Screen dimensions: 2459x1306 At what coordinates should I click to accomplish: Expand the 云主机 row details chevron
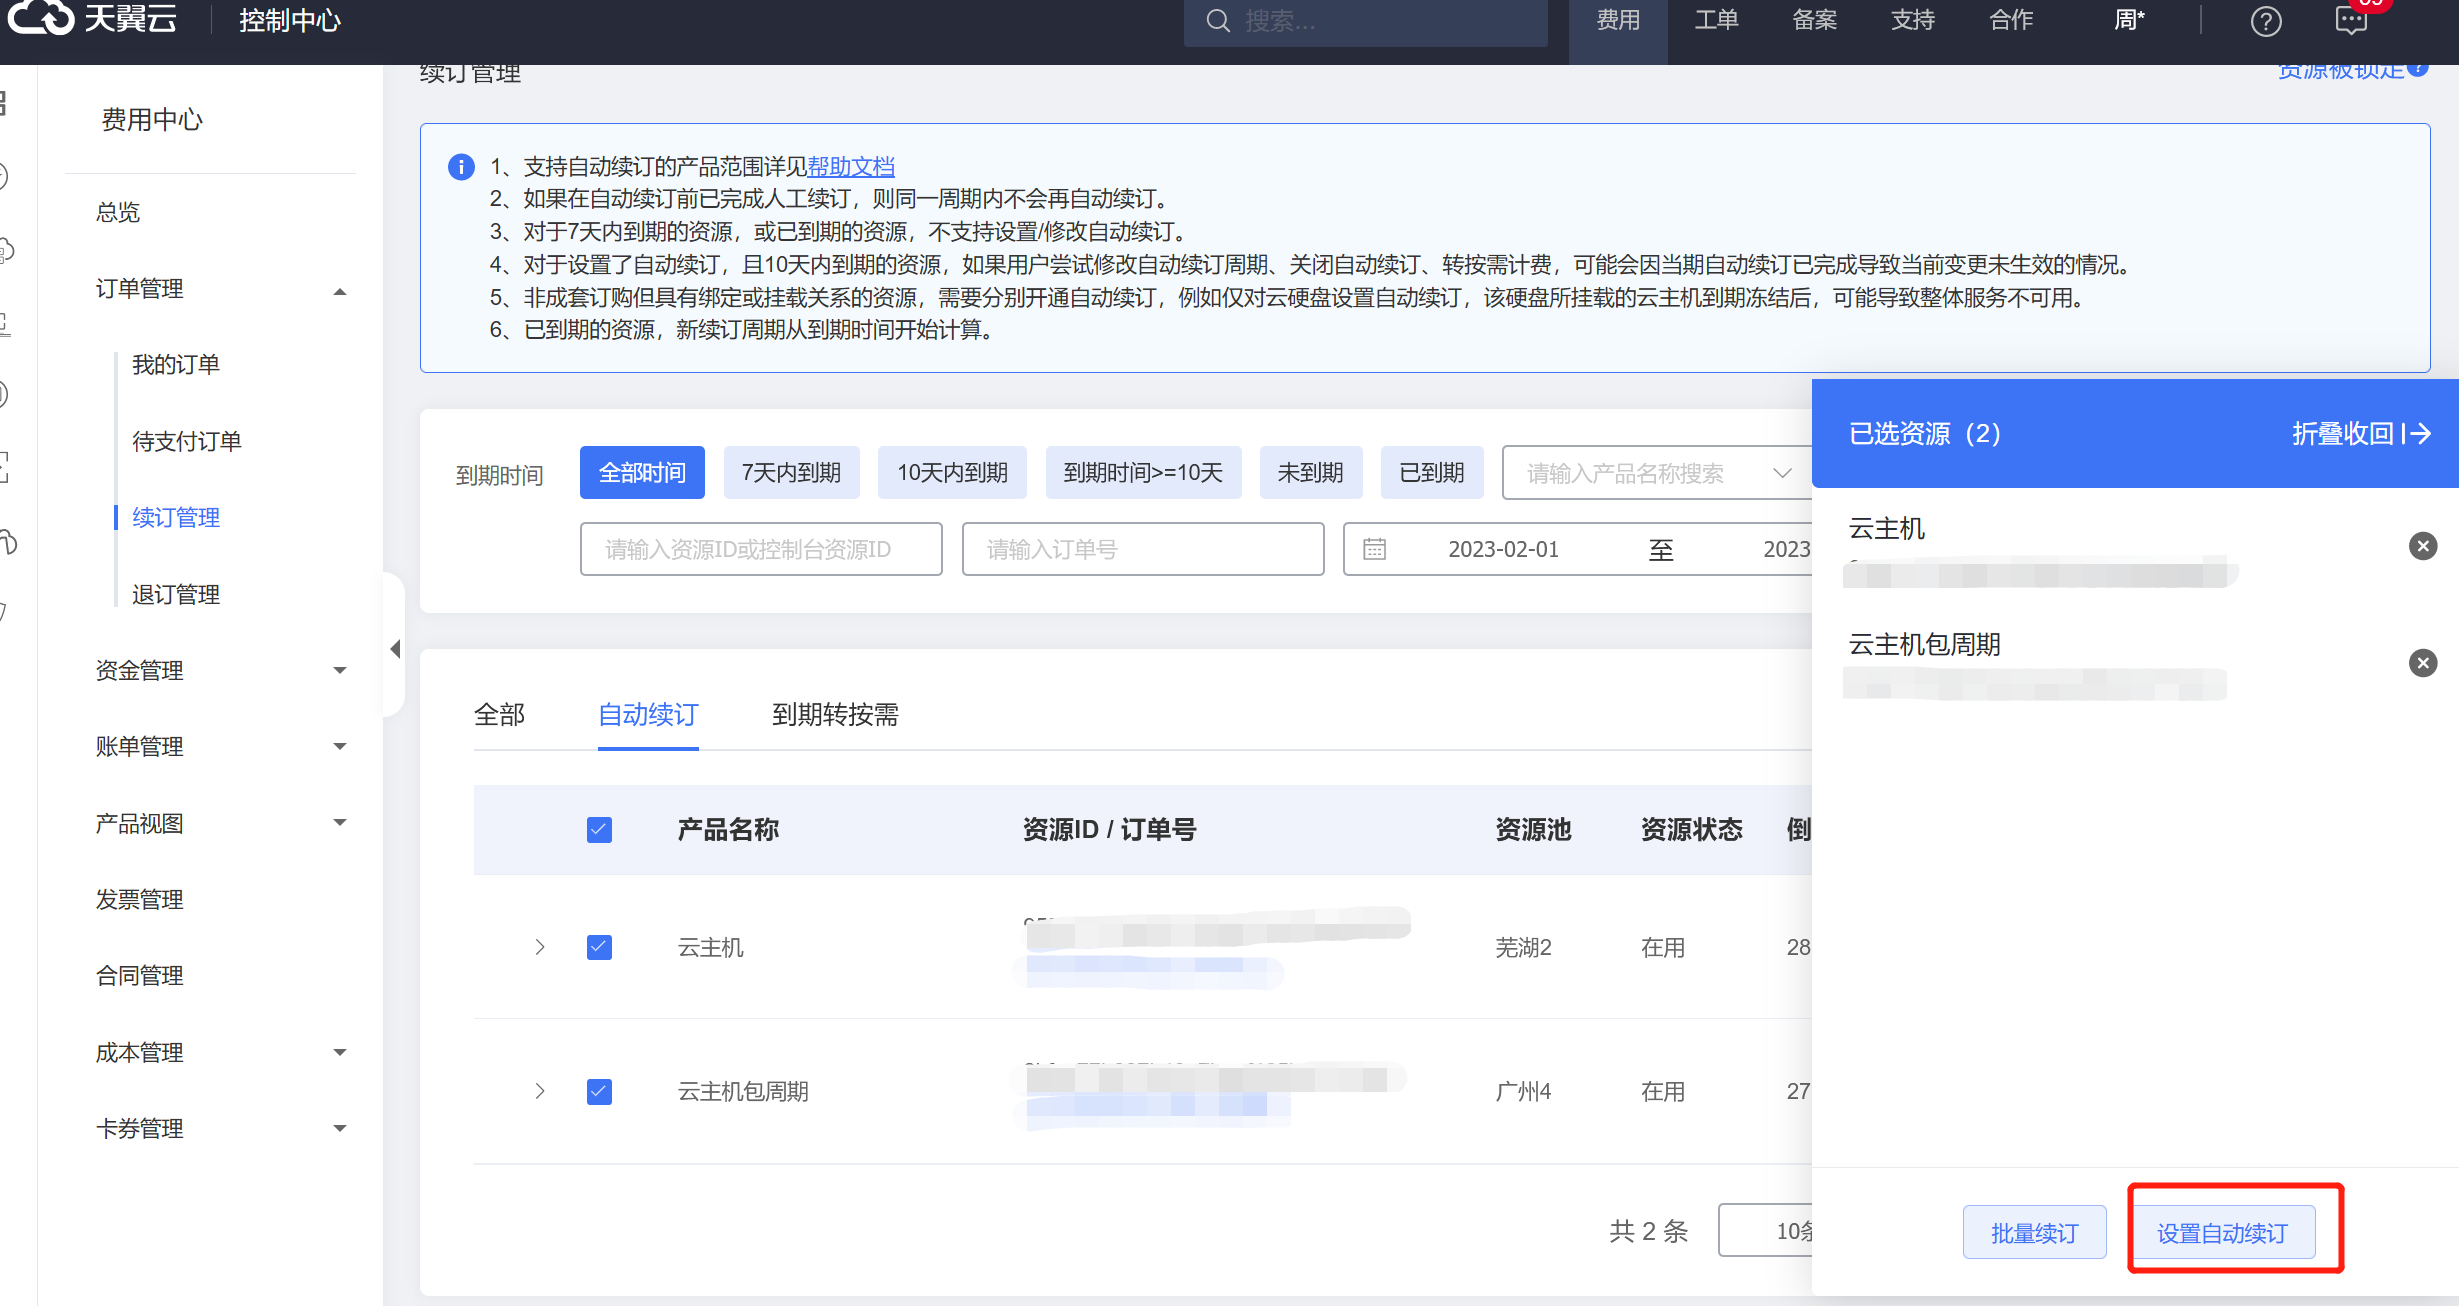point(540,947)
